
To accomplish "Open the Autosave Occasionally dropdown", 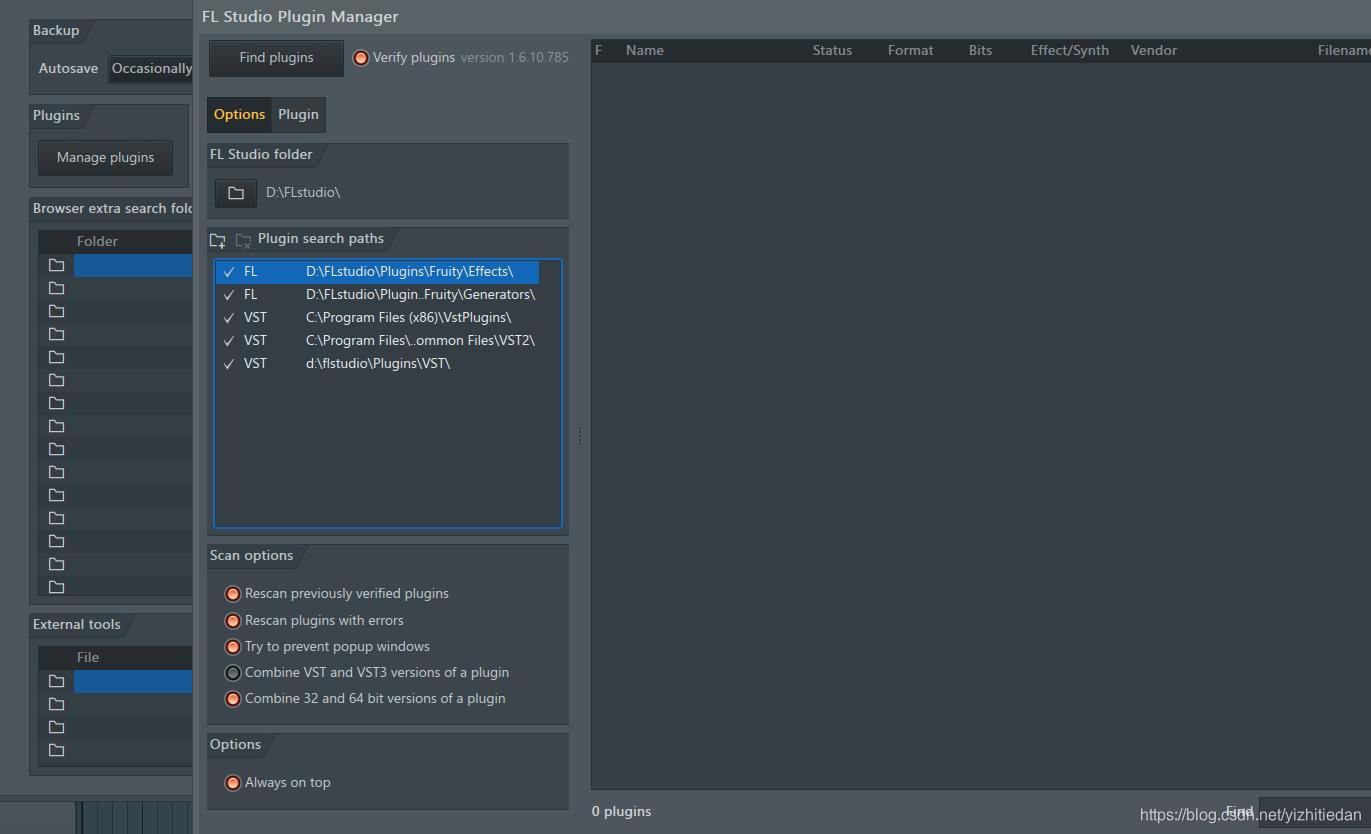I will click(150, 69).
